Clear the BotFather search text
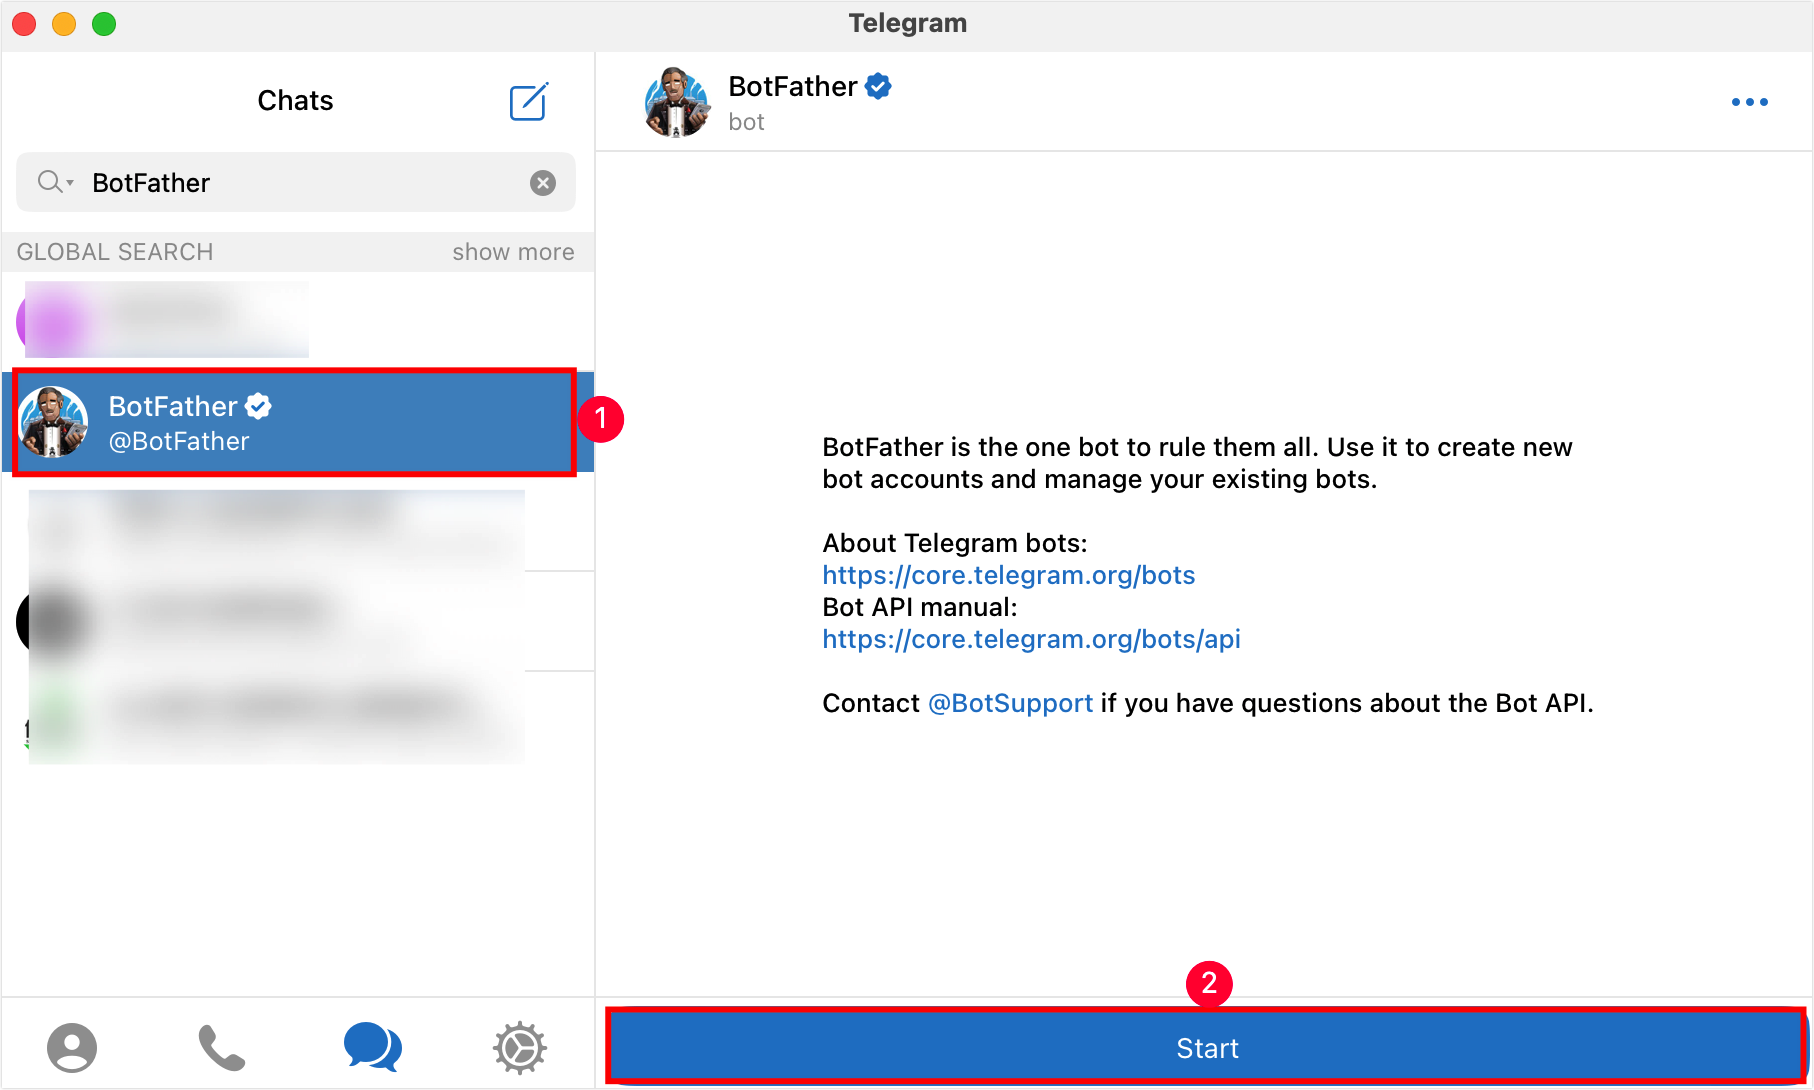 pyautogui.click(x=543, y=183)
